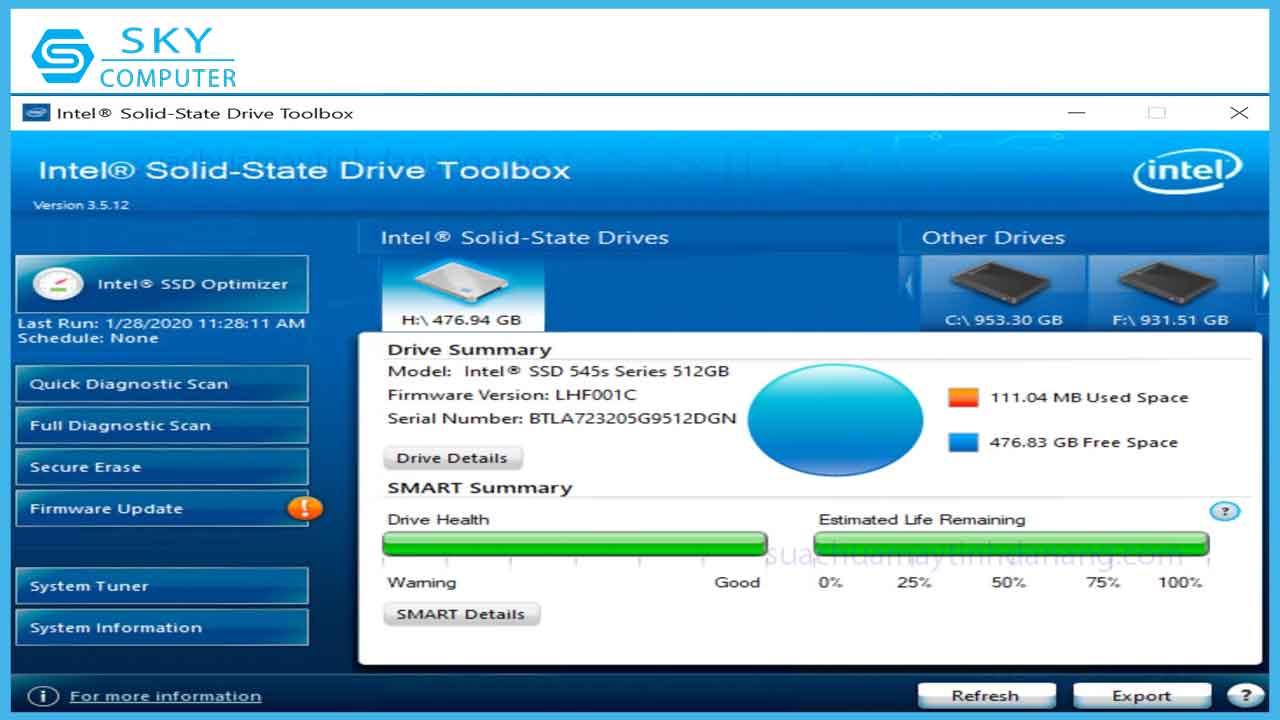Screen dimensions: 1280x720
Task: Click the Model Intel SSD 545s text
Action: (x=559, y=371)
